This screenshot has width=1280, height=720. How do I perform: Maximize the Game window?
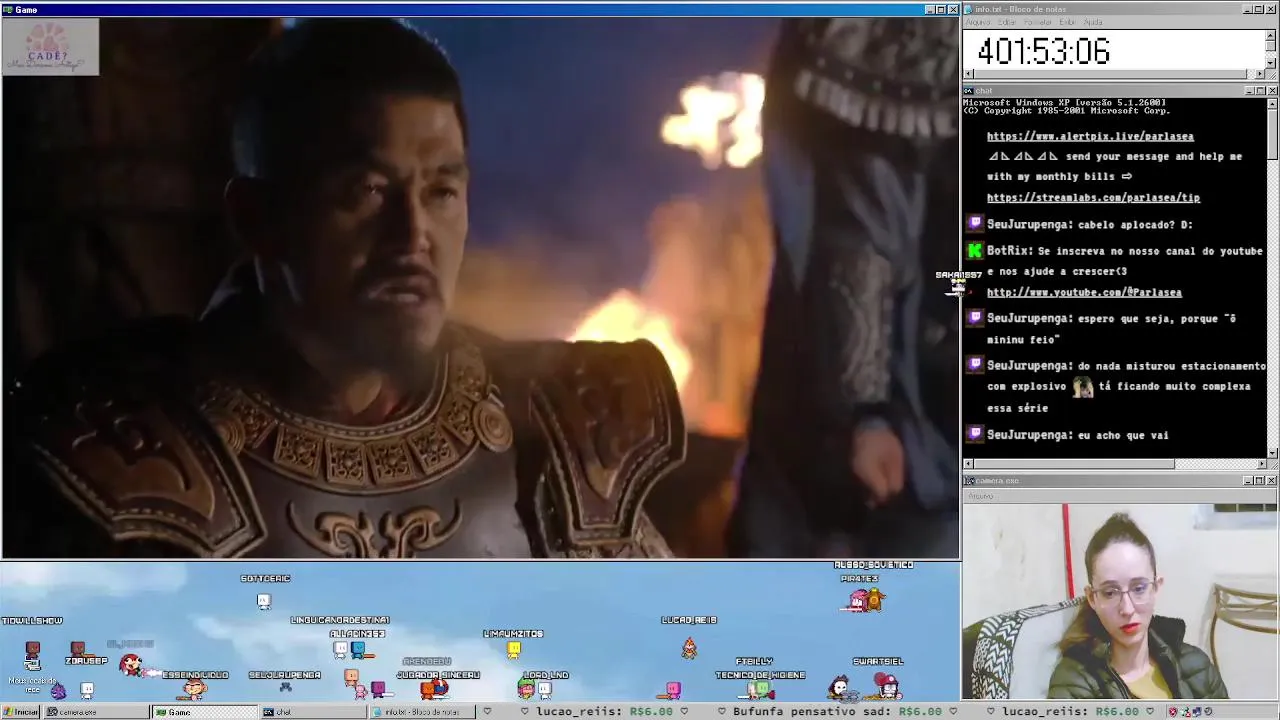coord(941,9)
